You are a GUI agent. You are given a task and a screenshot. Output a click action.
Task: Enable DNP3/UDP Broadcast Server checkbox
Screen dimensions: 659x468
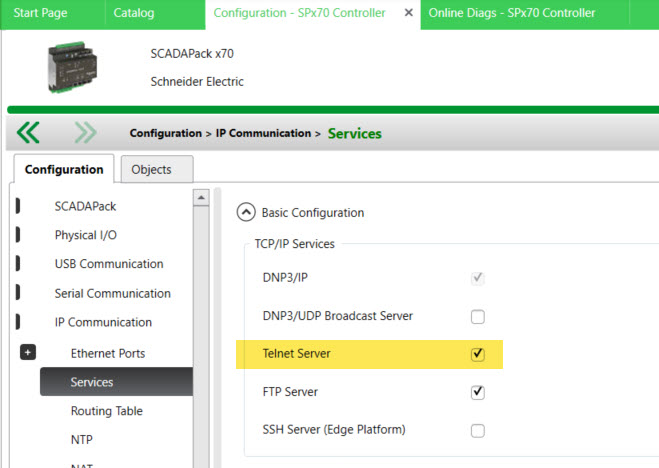click(x=477, y=316)
